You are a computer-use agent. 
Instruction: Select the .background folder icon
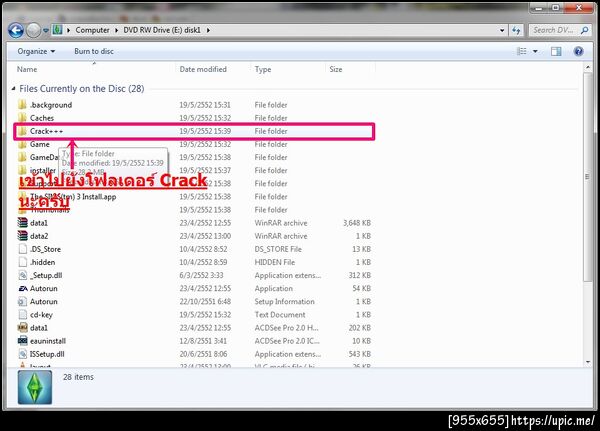(x=23, y=105)
